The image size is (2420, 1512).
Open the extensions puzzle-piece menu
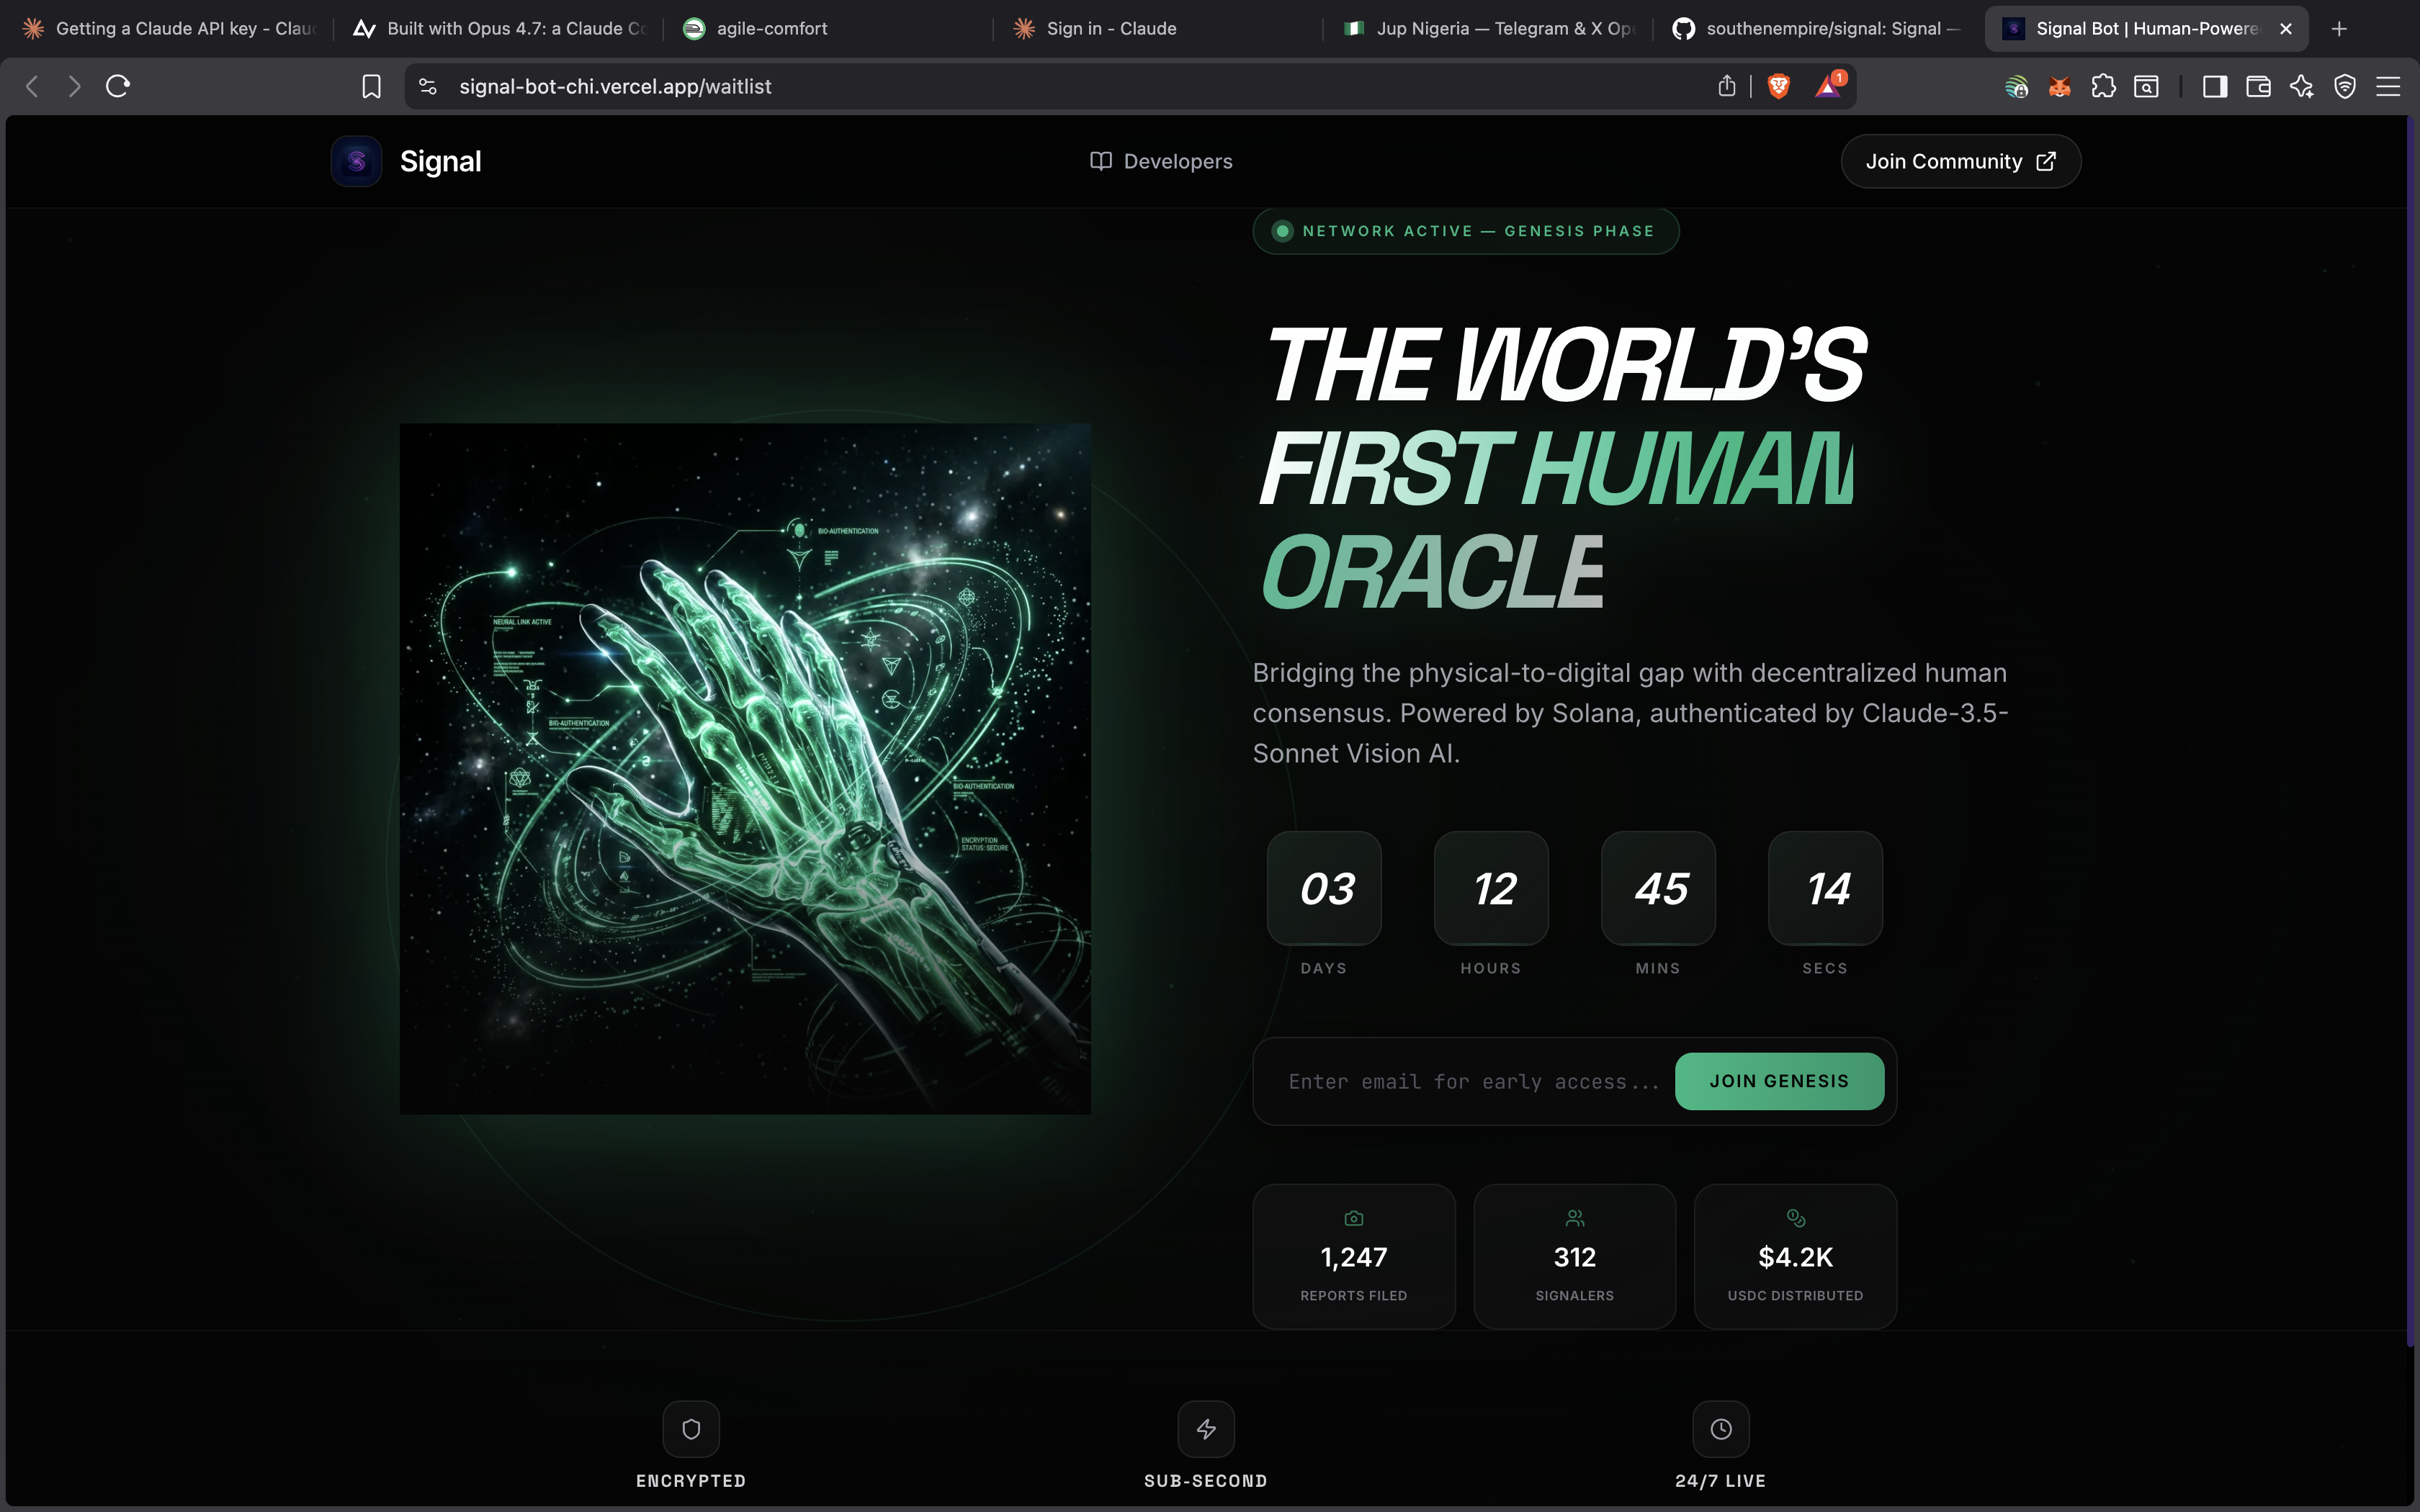2103,87
